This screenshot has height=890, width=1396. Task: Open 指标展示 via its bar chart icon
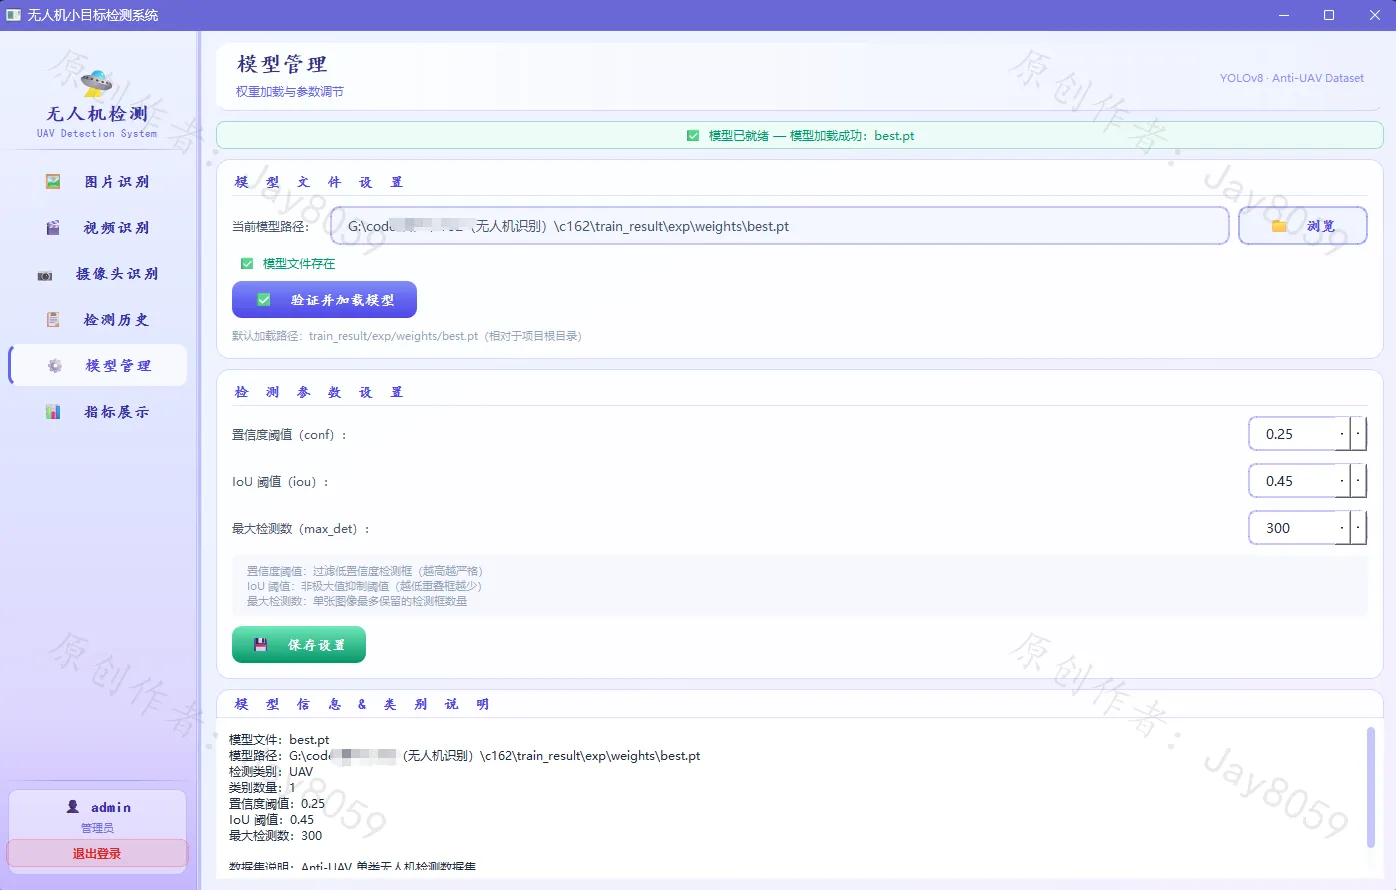point(53,412)
